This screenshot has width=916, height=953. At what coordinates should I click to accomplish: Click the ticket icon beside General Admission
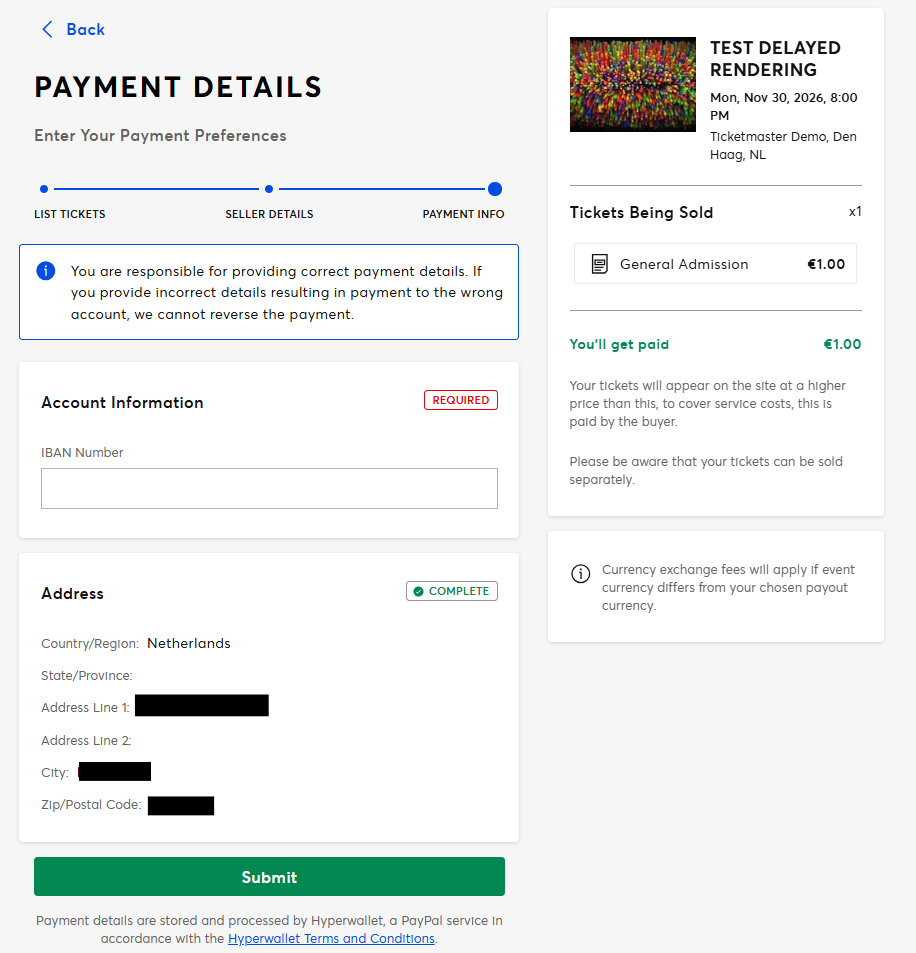tap(599, 265)
